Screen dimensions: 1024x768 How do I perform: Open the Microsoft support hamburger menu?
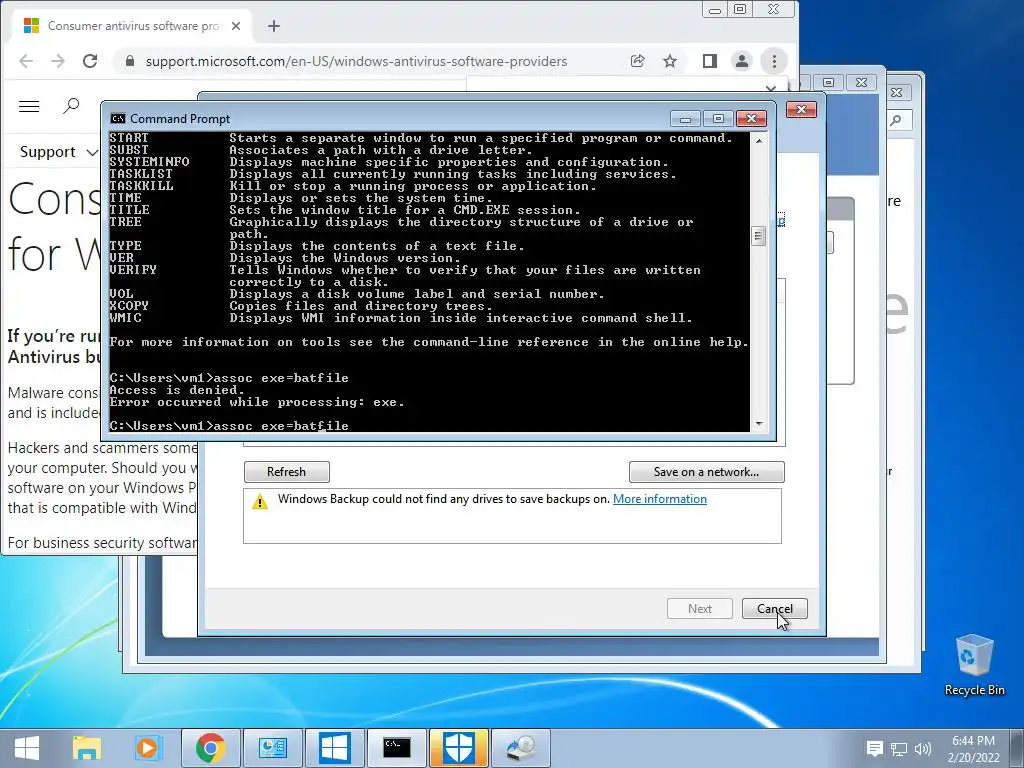coord(29,106)
